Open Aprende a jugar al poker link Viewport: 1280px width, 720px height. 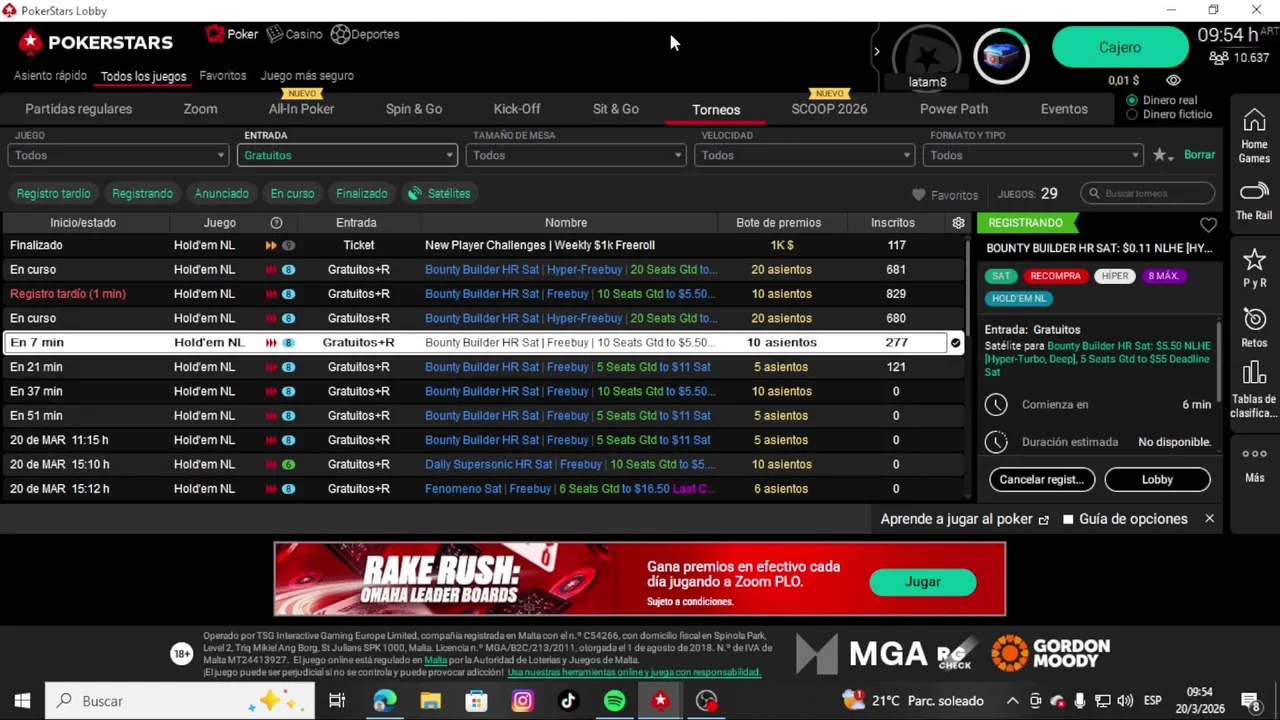point(964,519)
